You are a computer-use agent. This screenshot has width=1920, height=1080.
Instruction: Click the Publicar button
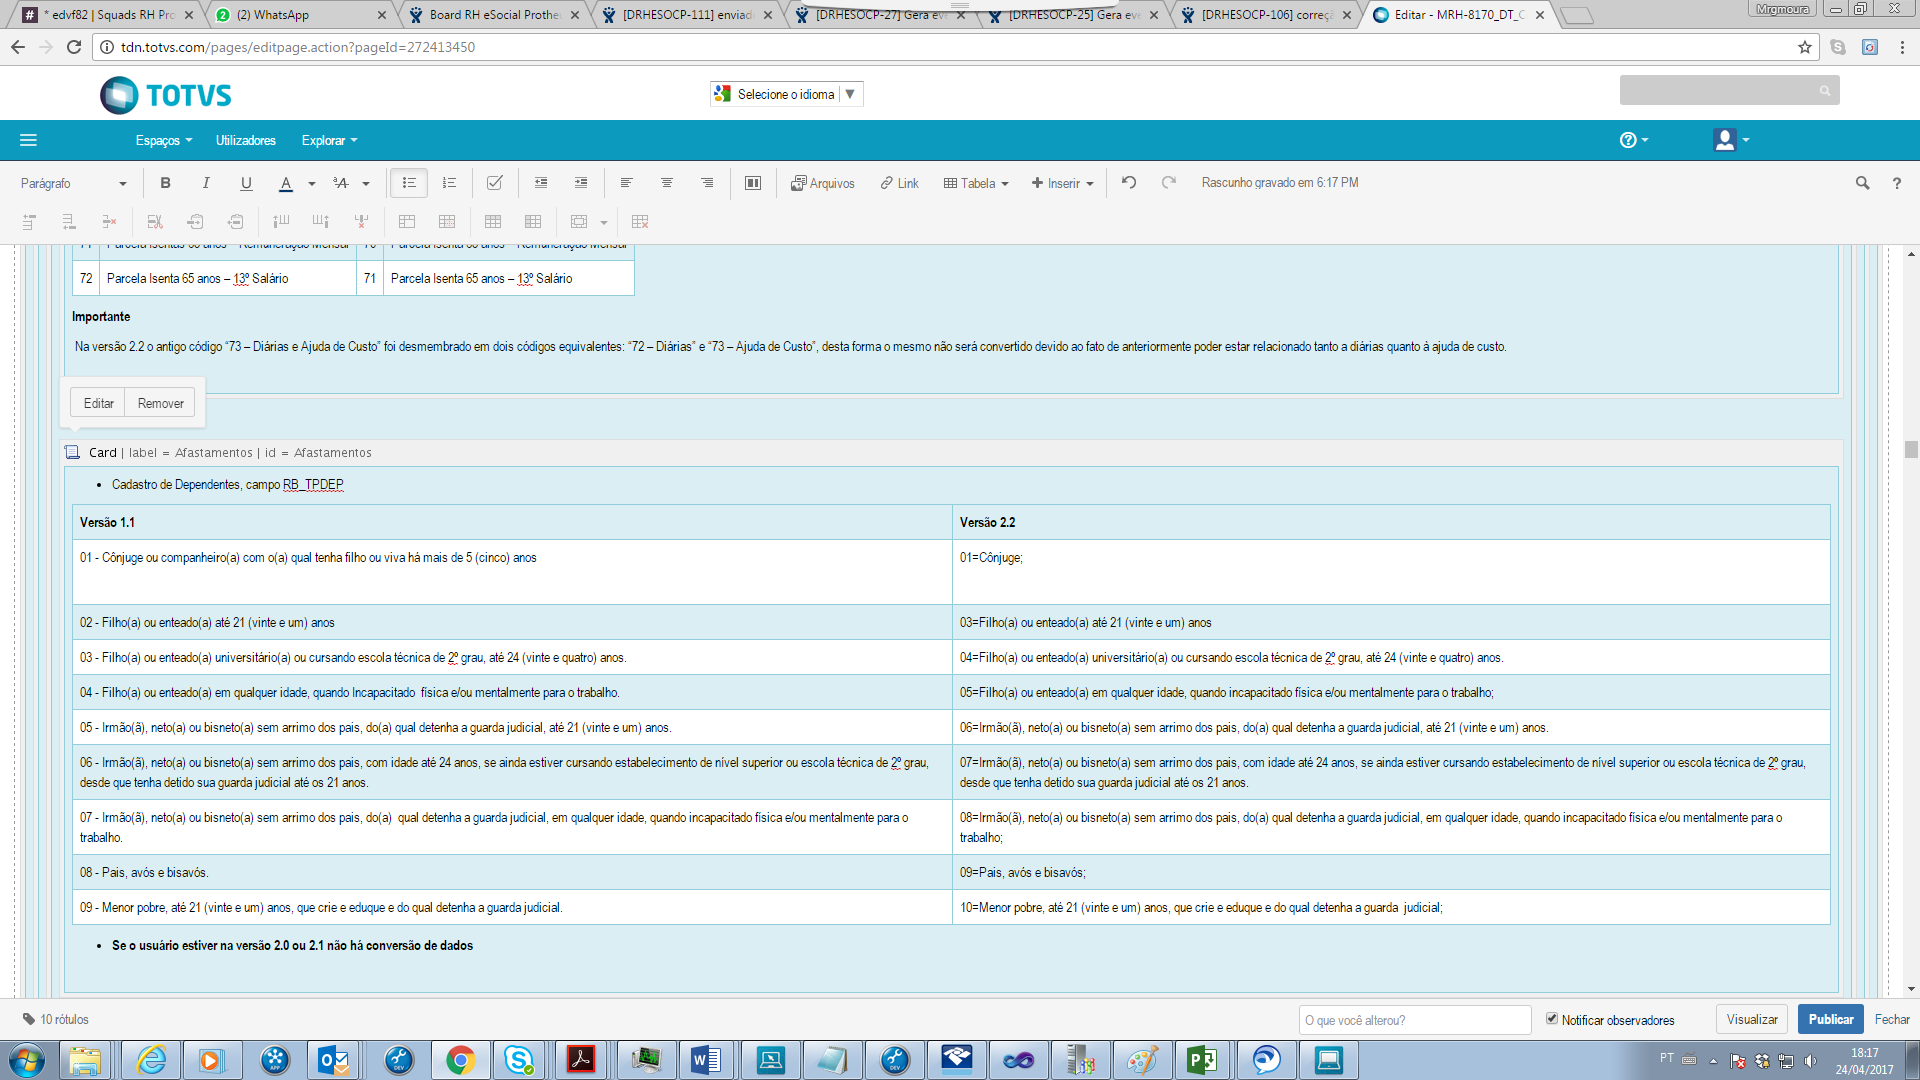tap(1830, 1019)
